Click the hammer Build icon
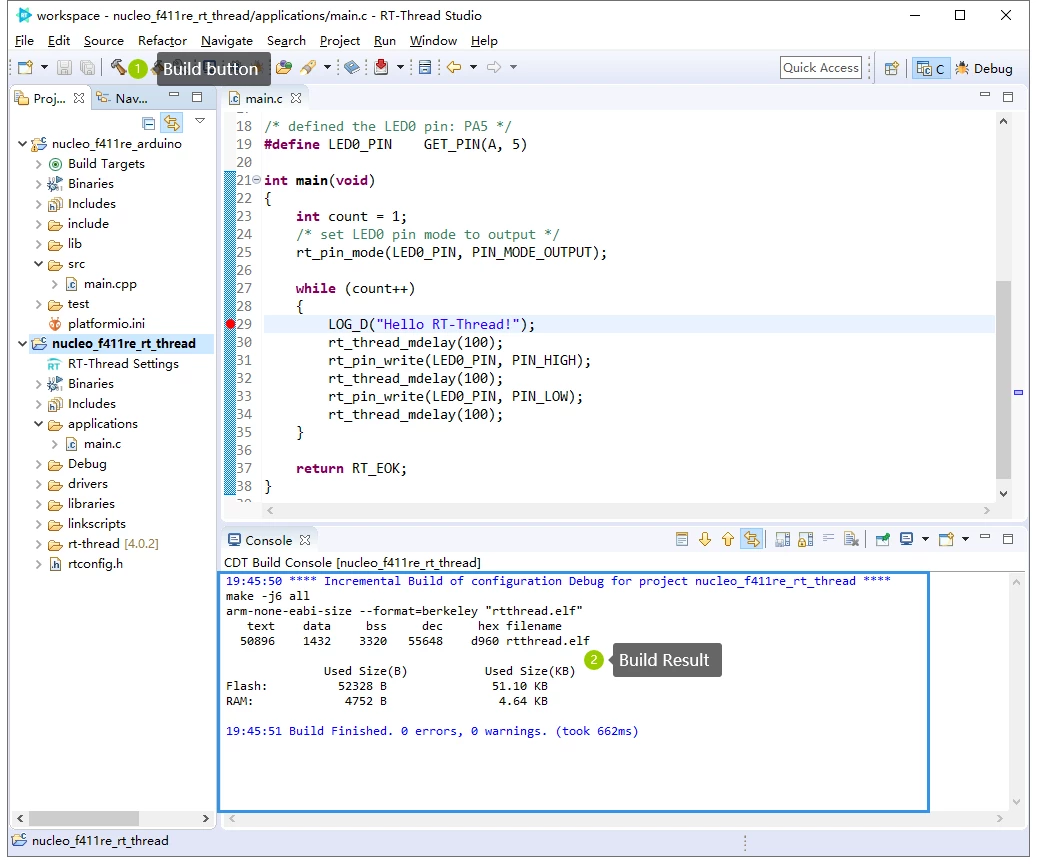 pyautogui.click(x=118, y=67)
